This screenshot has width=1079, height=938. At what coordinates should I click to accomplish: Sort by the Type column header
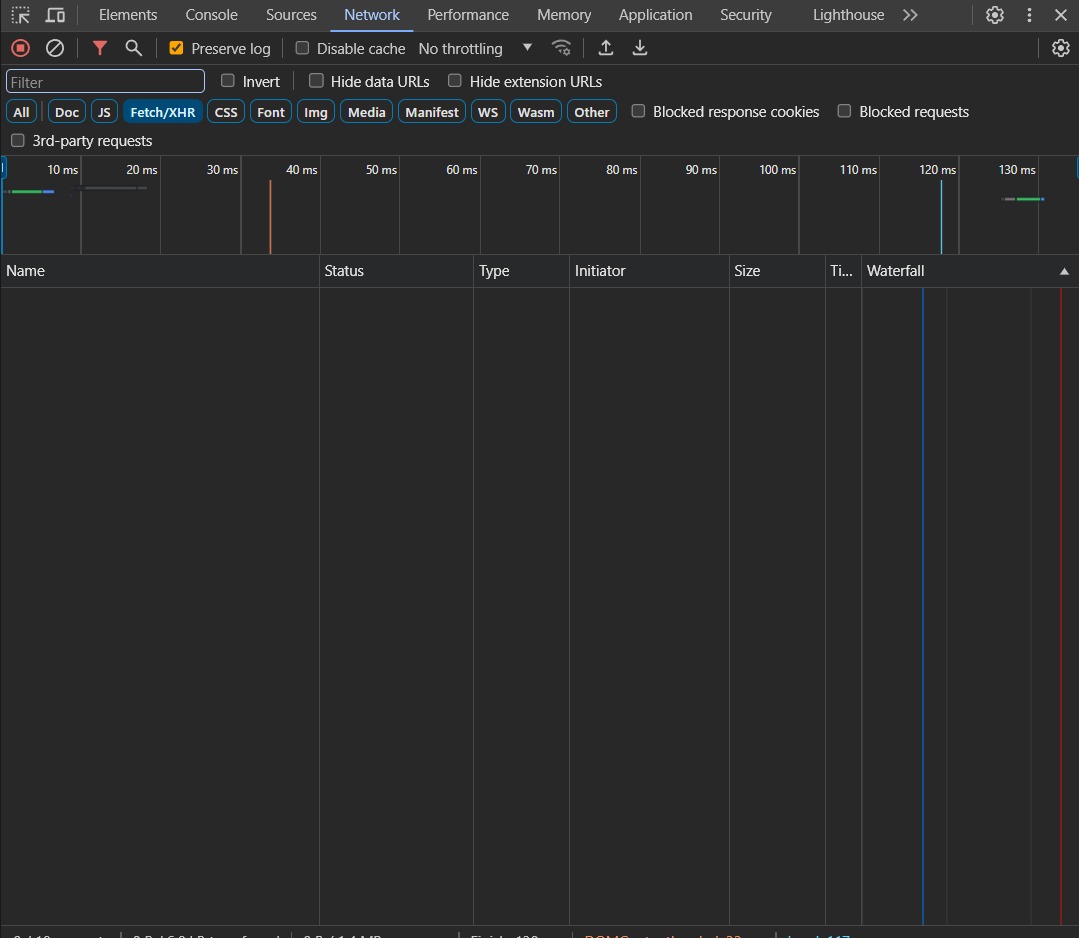[522, 271]
